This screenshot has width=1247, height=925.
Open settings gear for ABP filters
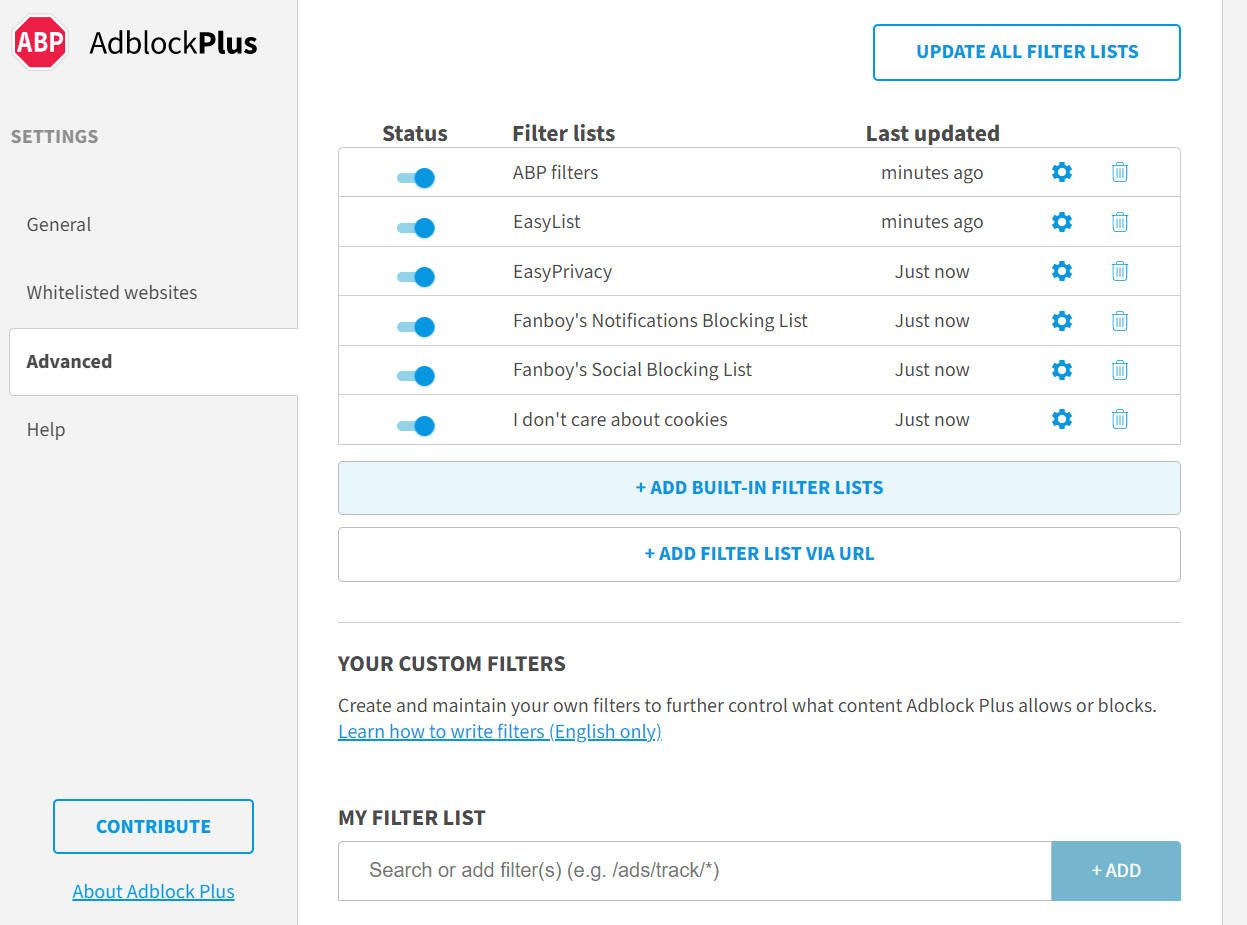tap(1061, 172)
